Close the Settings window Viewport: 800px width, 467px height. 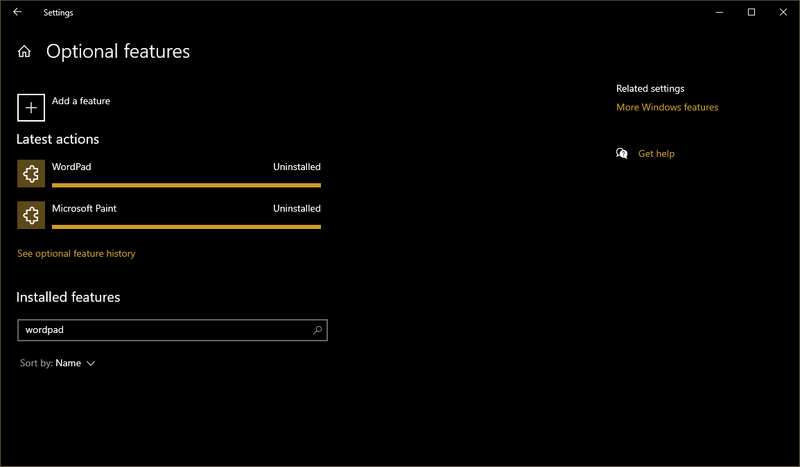[x=783, y=12]
